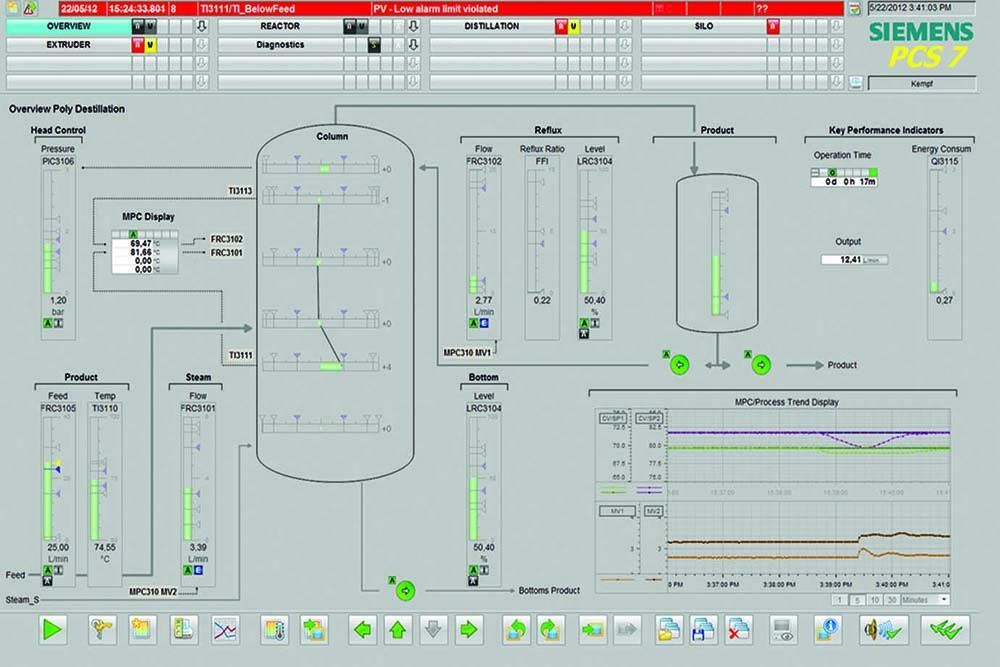The height and width of the screenshot is (667, 1000).
Task: Click the blue info icon in the bottom toolbar
Action: (827, 628)
